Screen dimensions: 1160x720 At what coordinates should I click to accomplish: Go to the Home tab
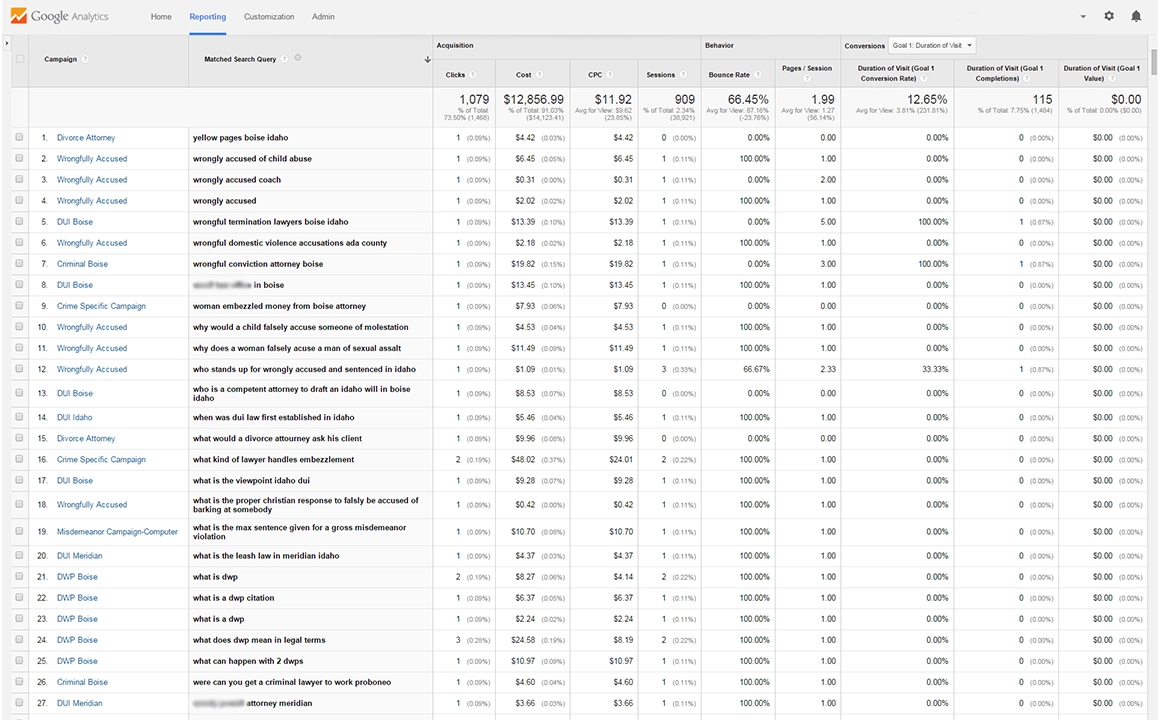(x=161, y=16)
